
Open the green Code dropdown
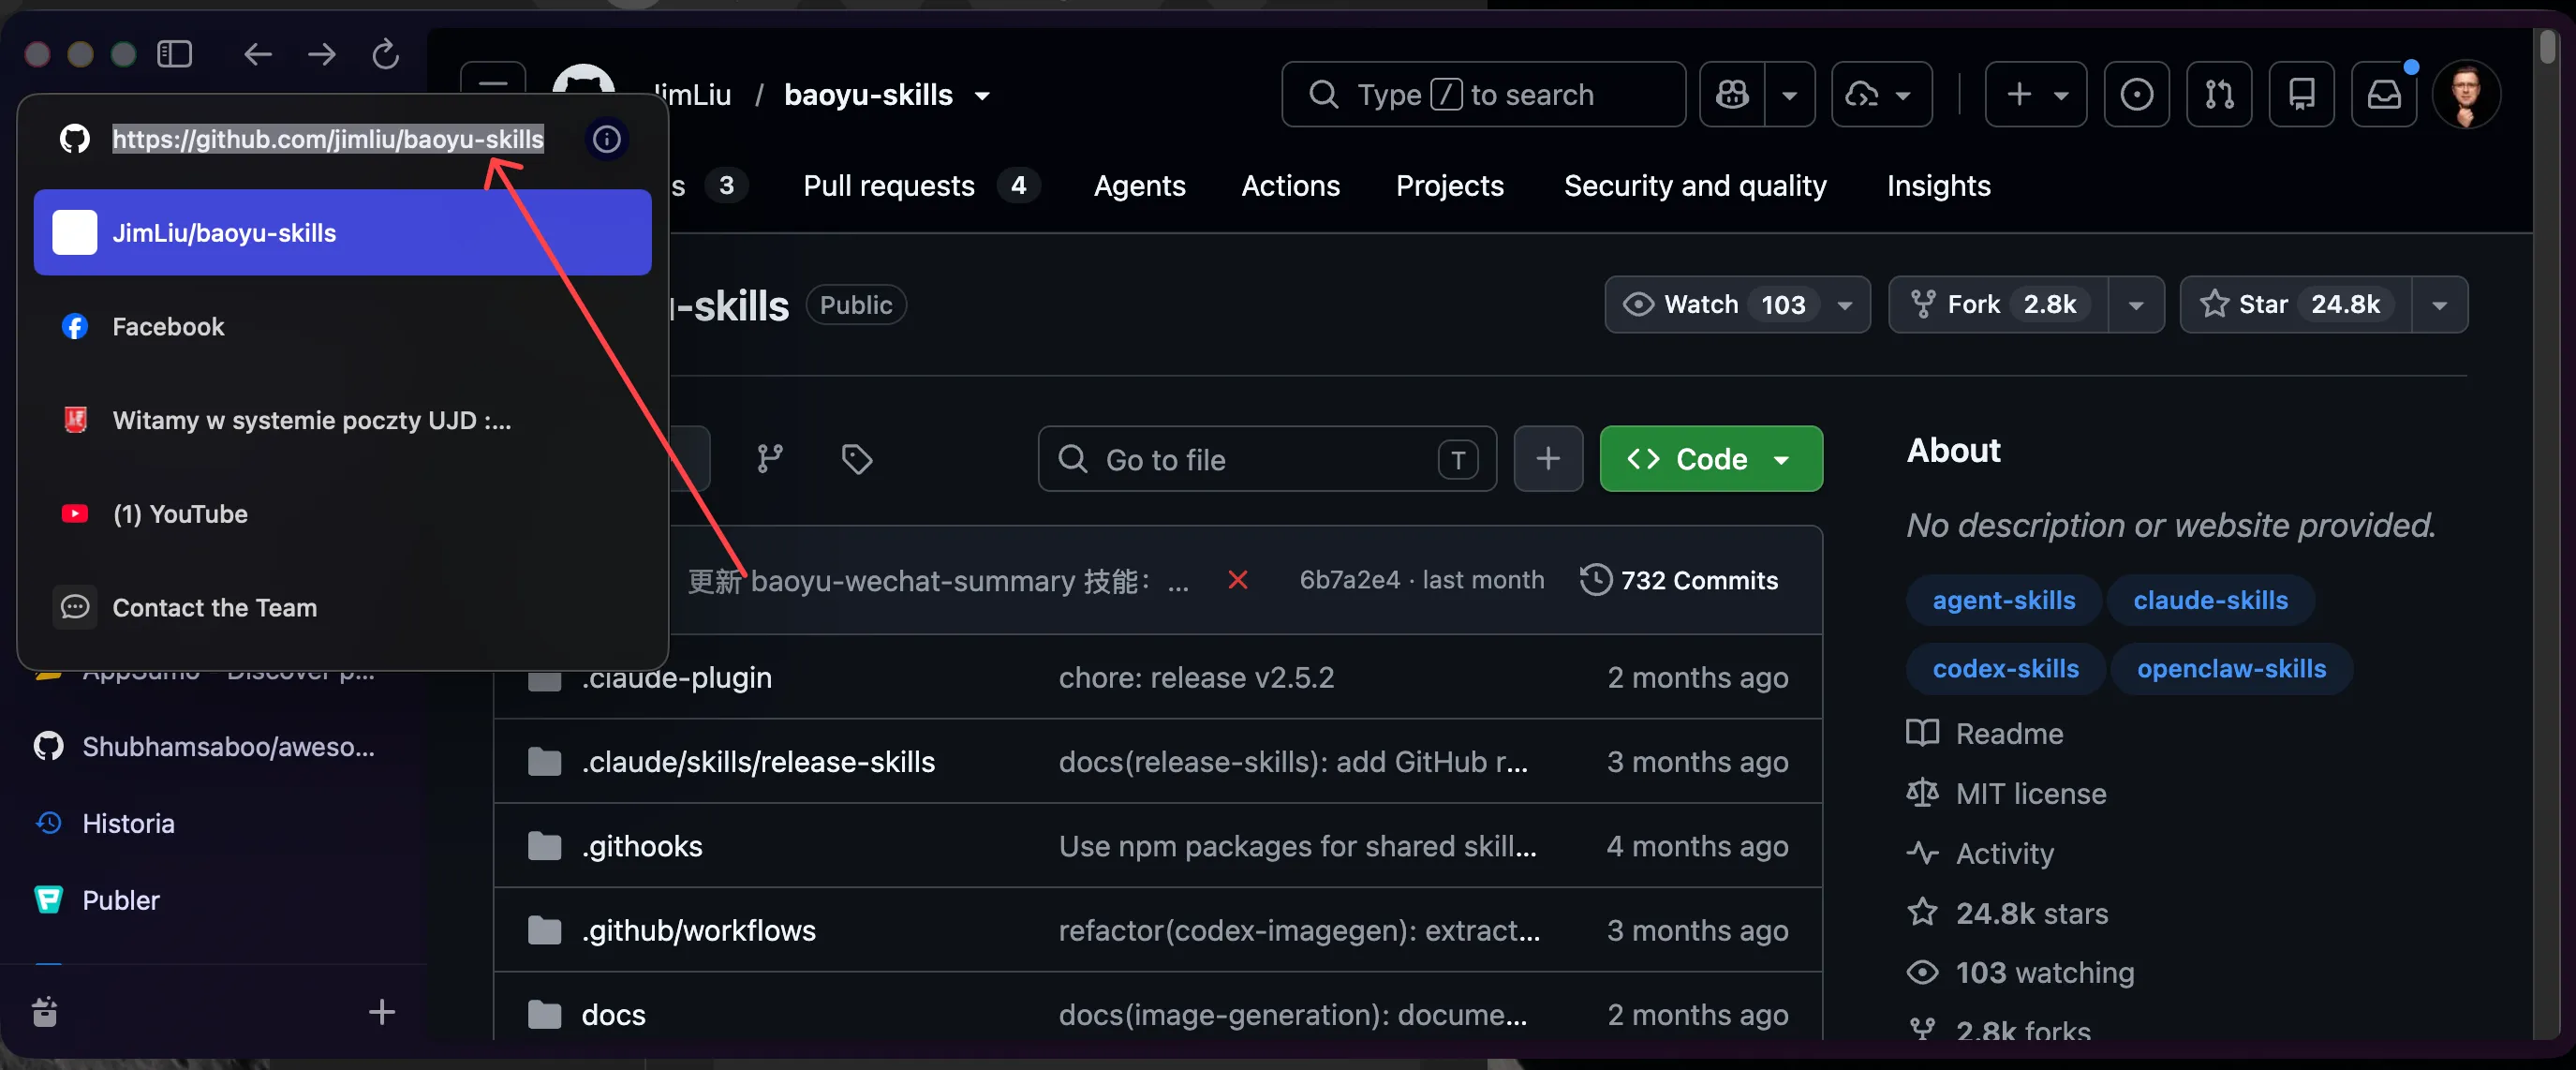[x=1711, y=459]
